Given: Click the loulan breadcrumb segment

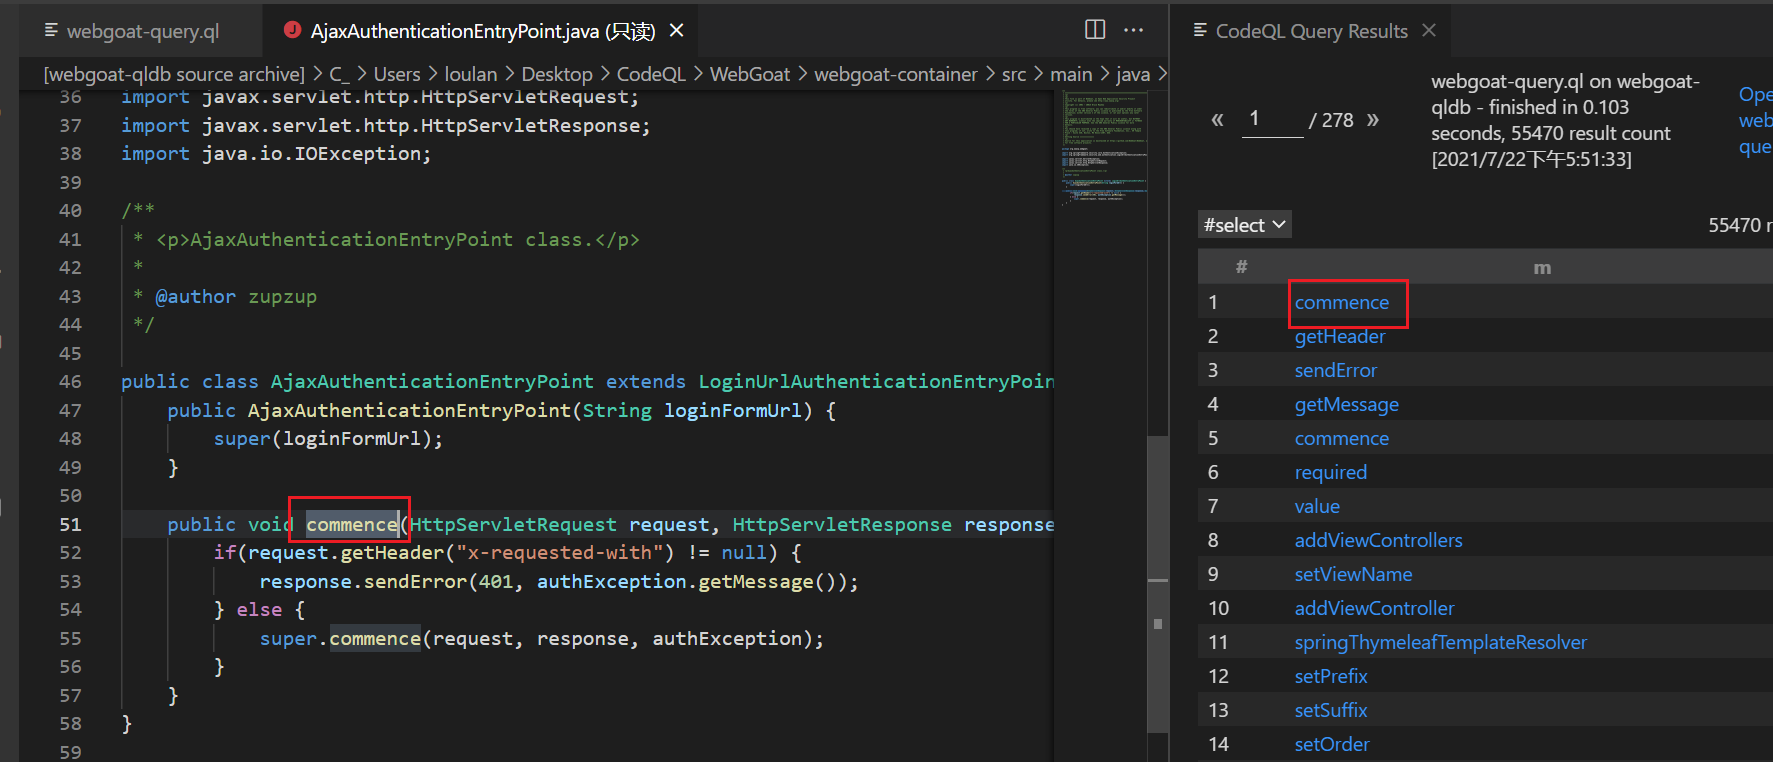Looking at the screenshot, I should click(470, 74).
